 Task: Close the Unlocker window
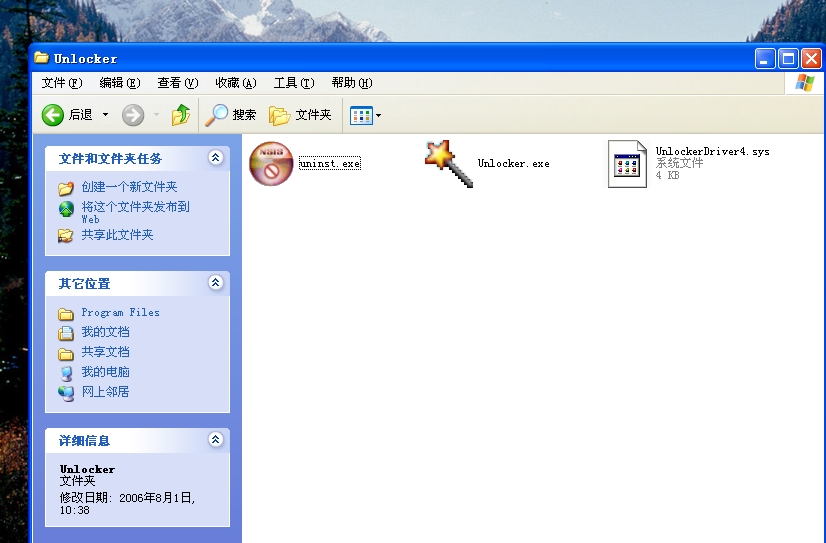point(812,58)
